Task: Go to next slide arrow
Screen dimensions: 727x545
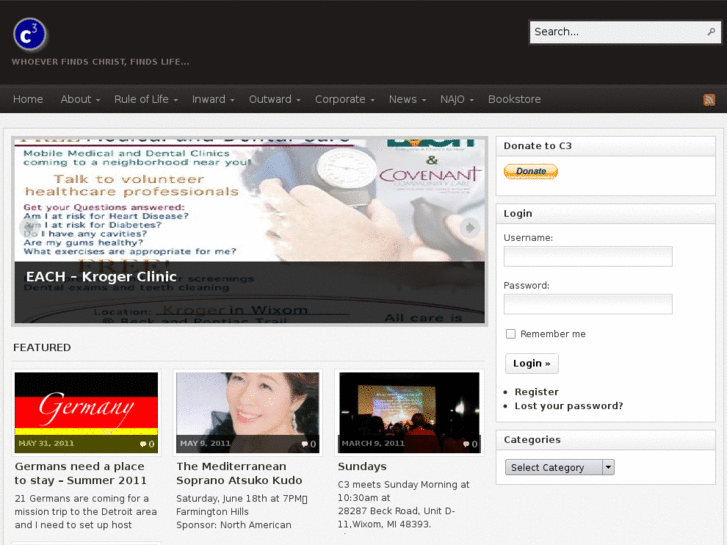Action: (470, 228)
